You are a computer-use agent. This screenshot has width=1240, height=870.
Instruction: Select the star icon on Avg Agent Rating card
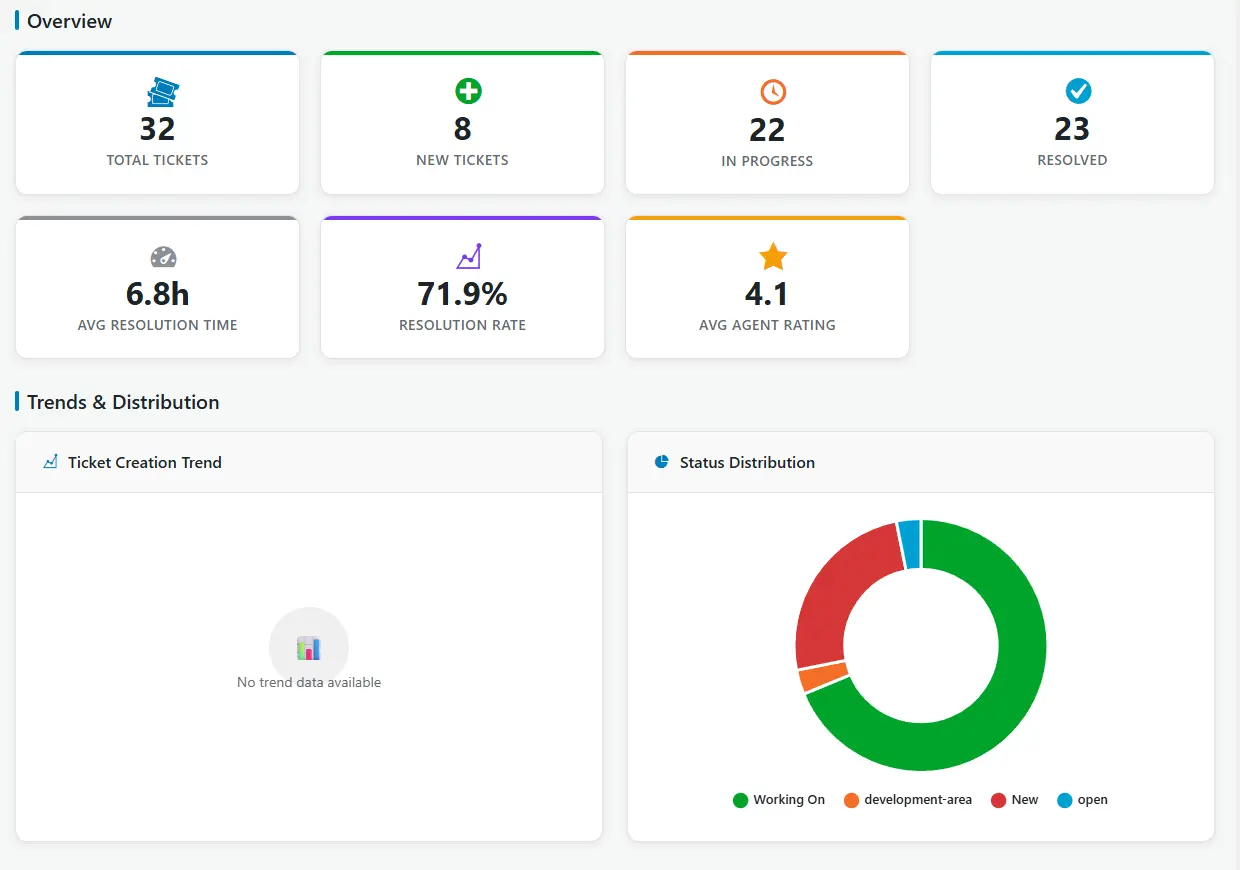pyautogui.click(x=772, y=256)
